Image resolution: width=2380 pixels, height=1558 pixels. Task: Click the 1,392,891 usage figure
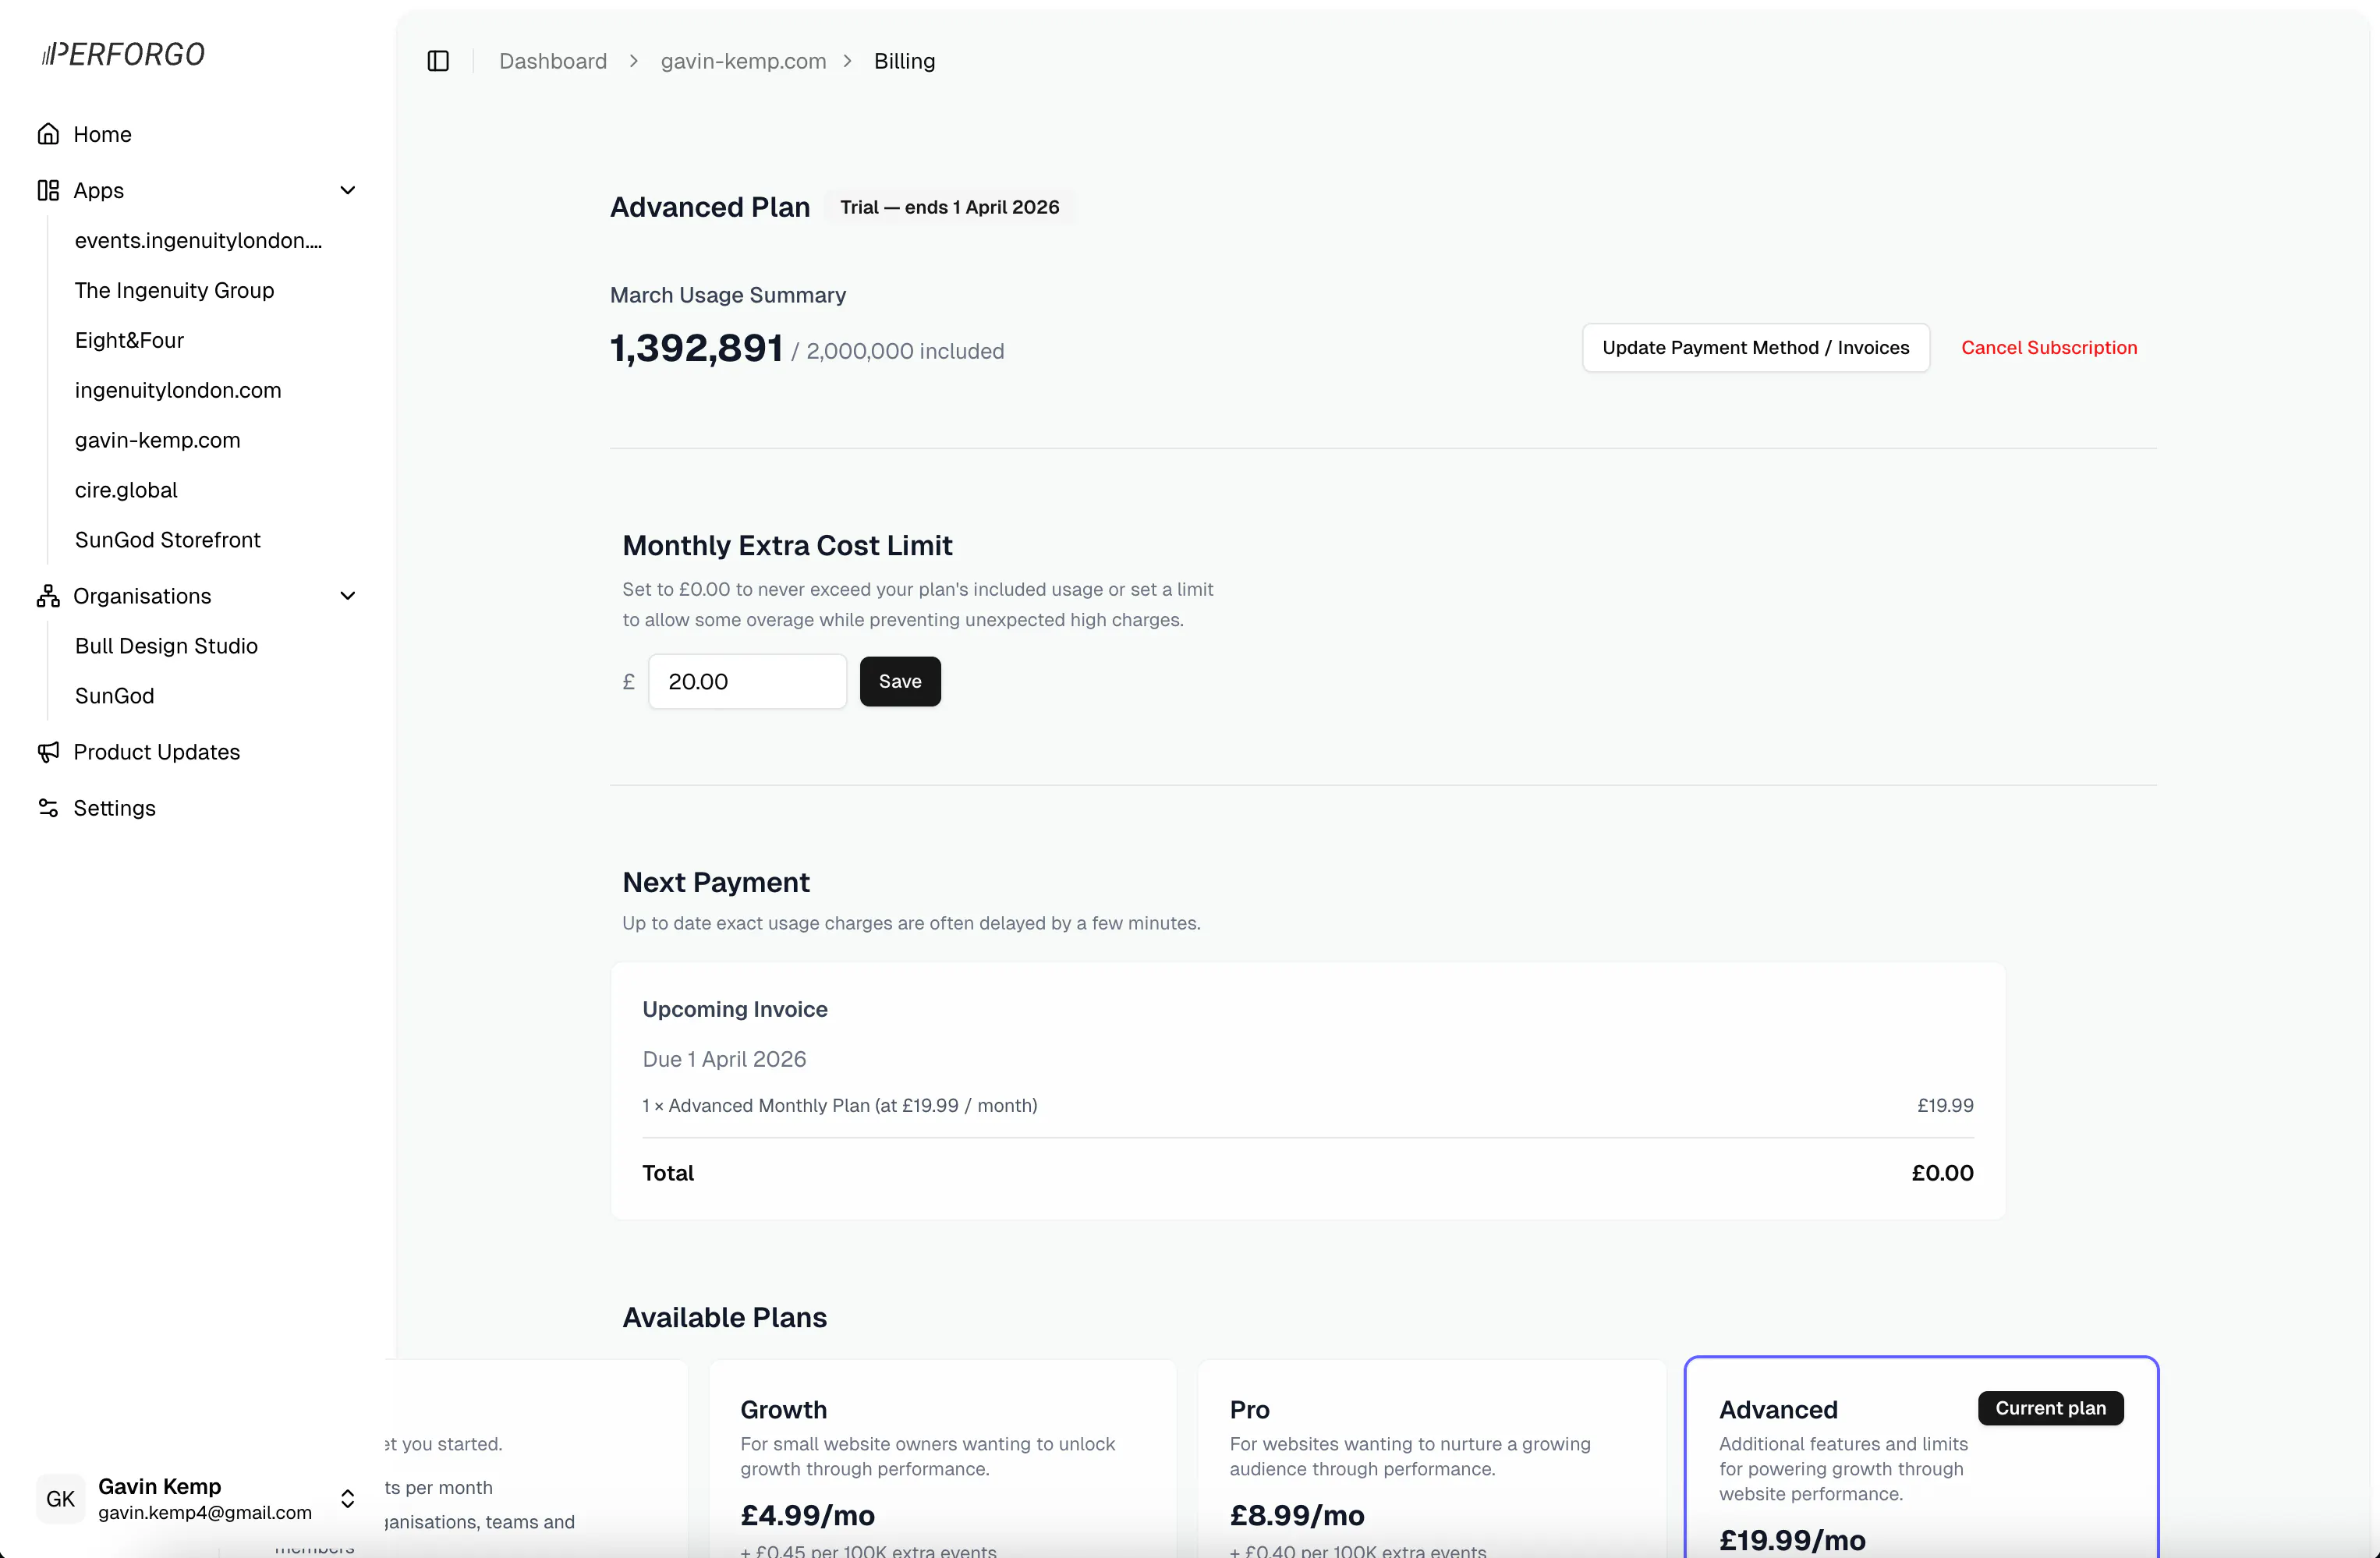pos(696,348)
